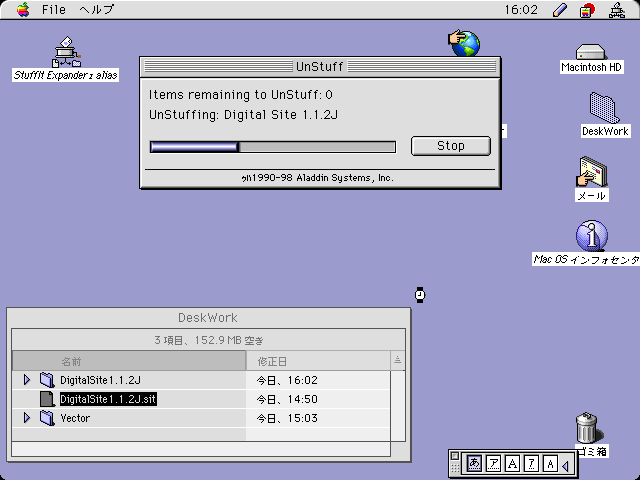Click the DeskWork window title bar
This screenshot has width=640, height=480.
pyautogui.click(x=208, y=318)
